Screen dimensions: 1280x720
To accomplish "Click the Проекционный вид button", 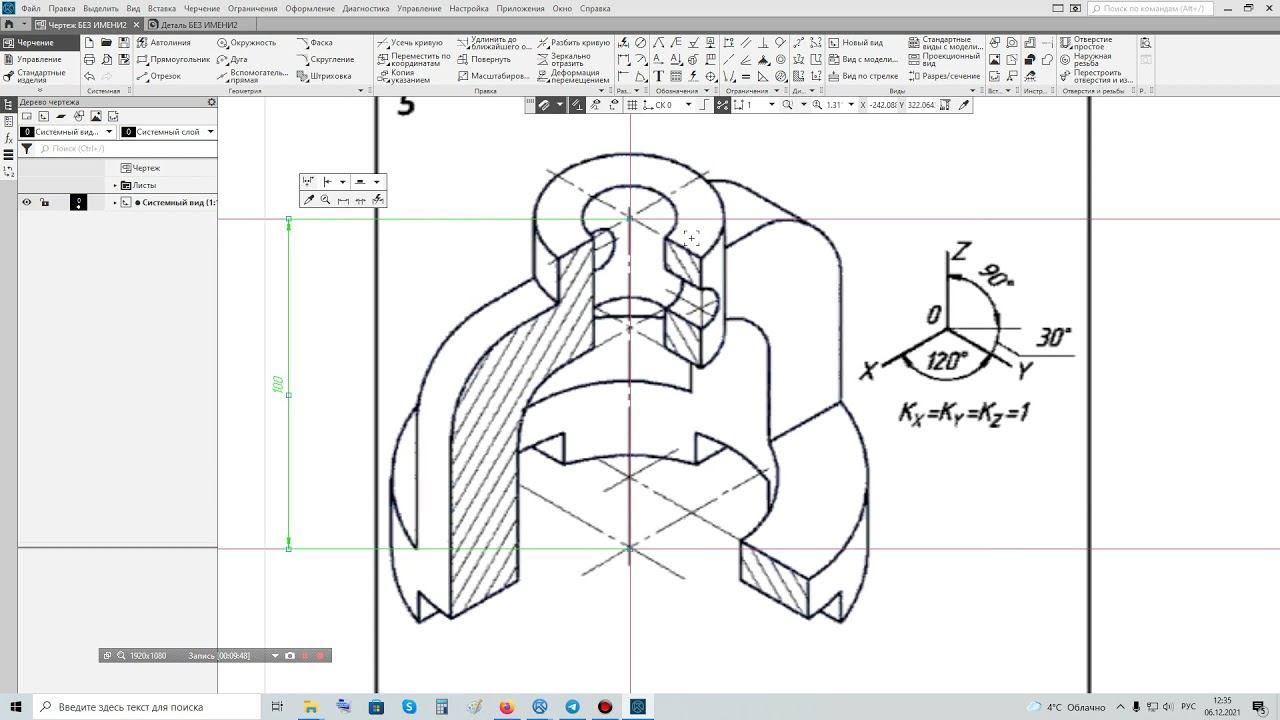I will pos(944,59).
